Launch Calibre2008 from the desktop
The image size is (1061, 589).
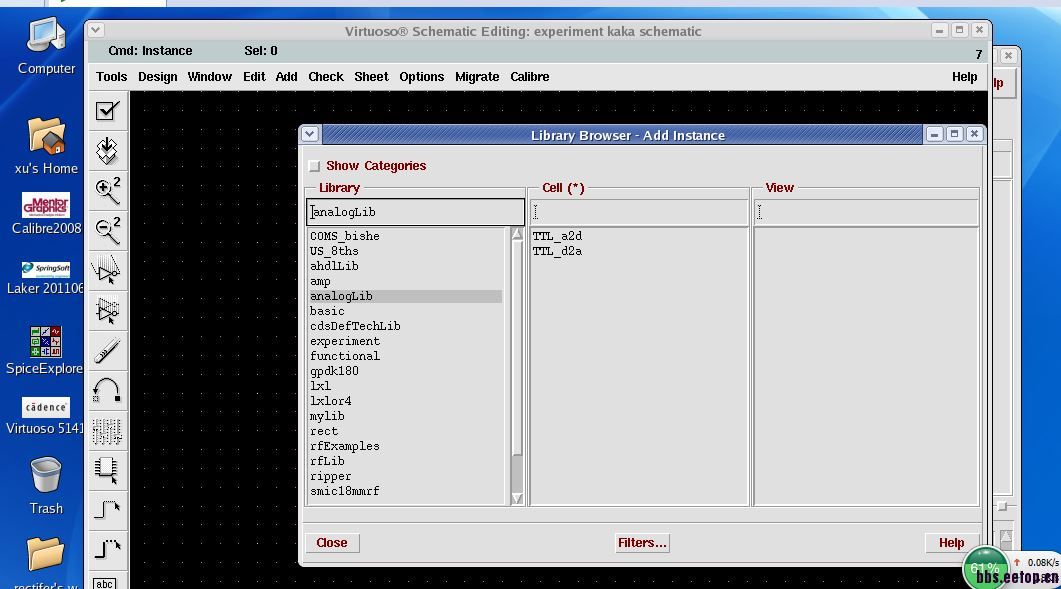pyautogui.click(x=46, y=213)
